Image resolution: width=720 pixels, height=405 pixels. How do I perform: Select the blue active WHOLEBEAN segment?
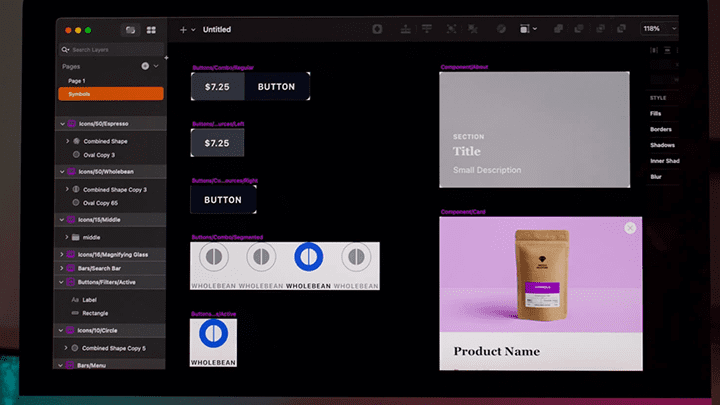coord(308,265)
